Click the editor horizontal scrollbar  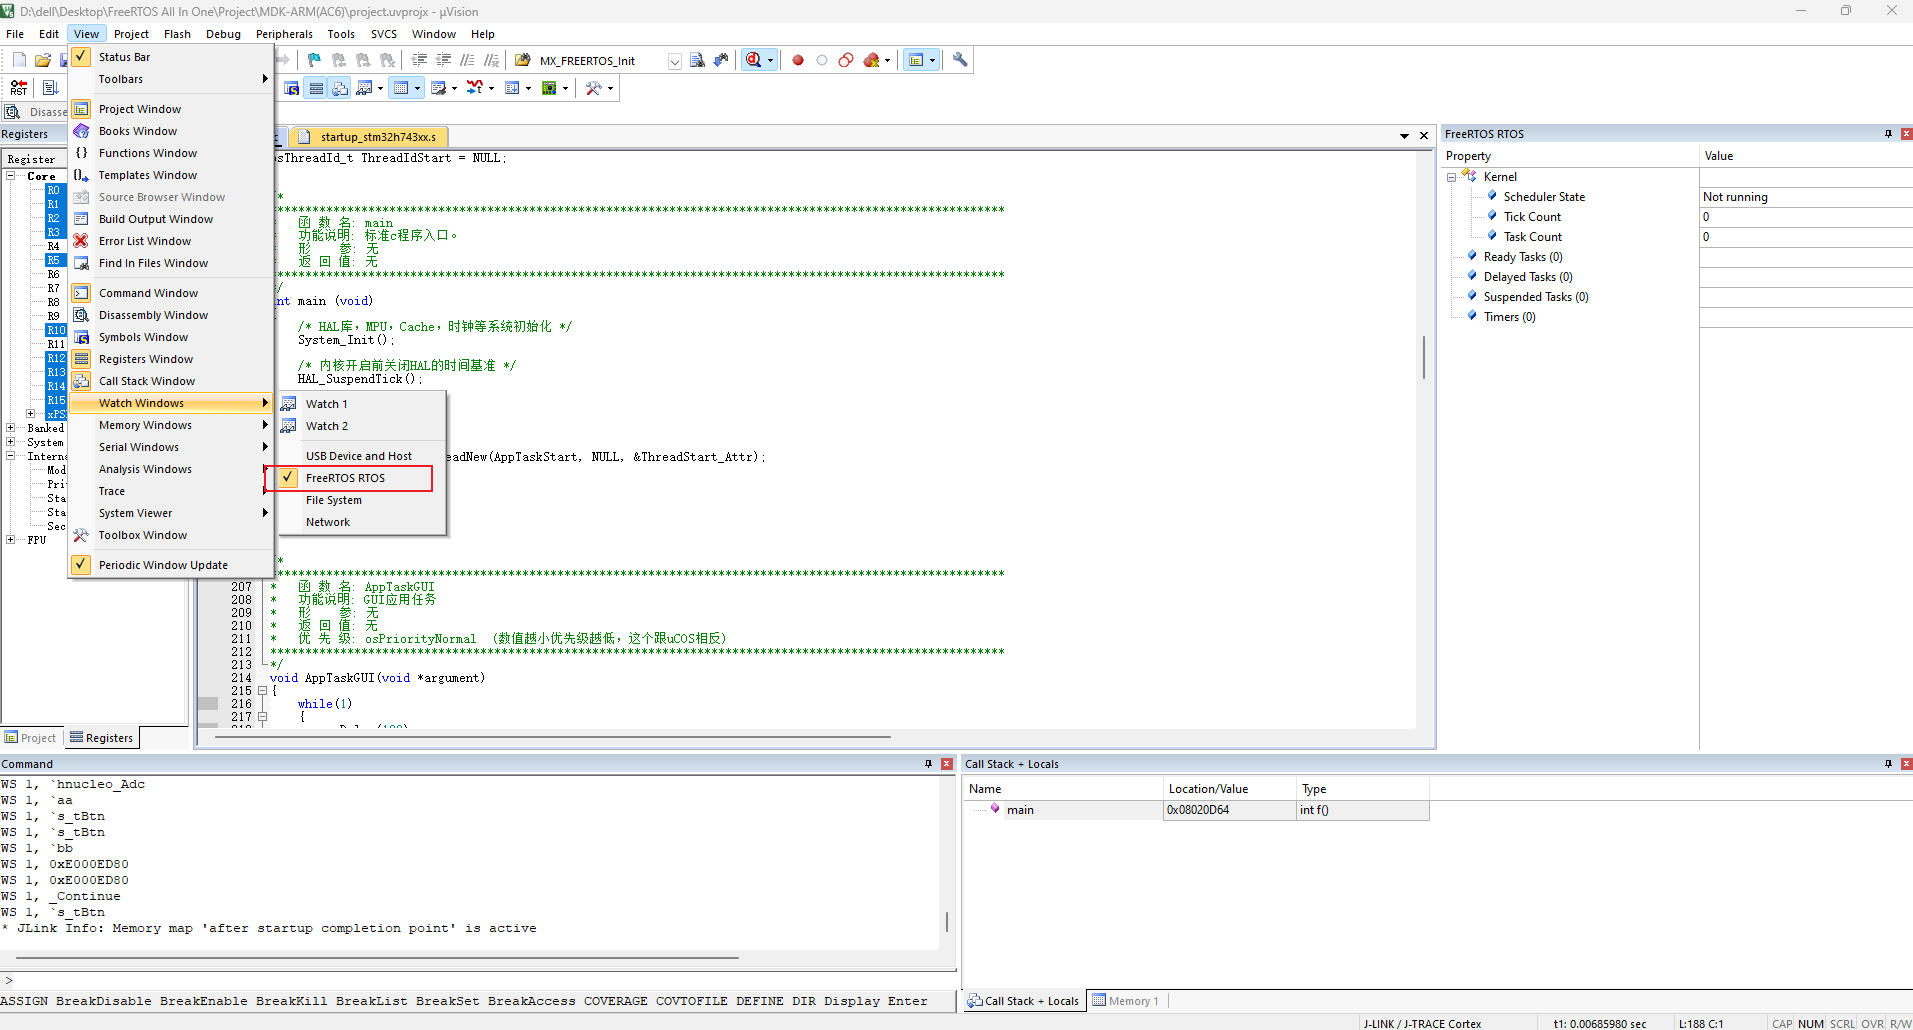552,737
